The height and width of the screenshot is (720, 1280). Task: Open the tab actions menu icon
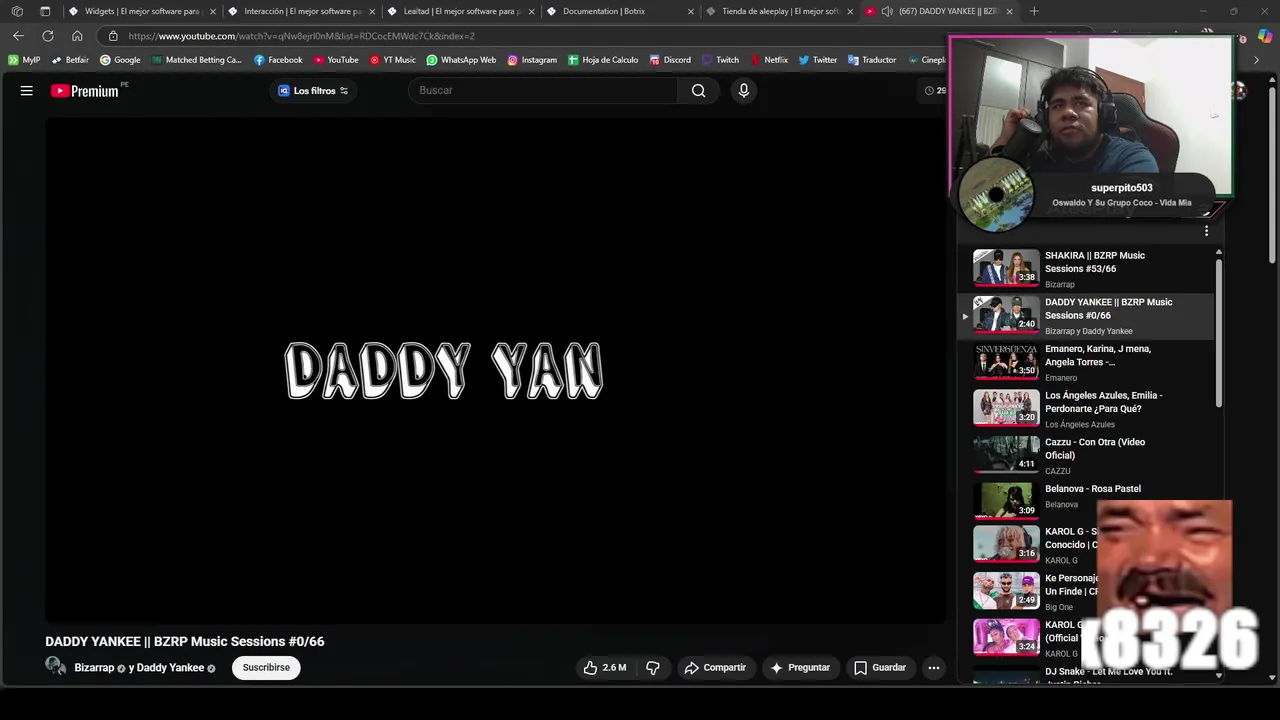[45, 11]
